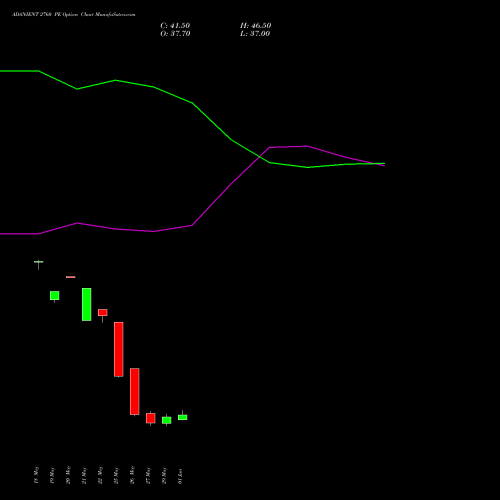500x500 pixels.
Task: Select the small red candle for 27 May
Action: coord(151,418)
